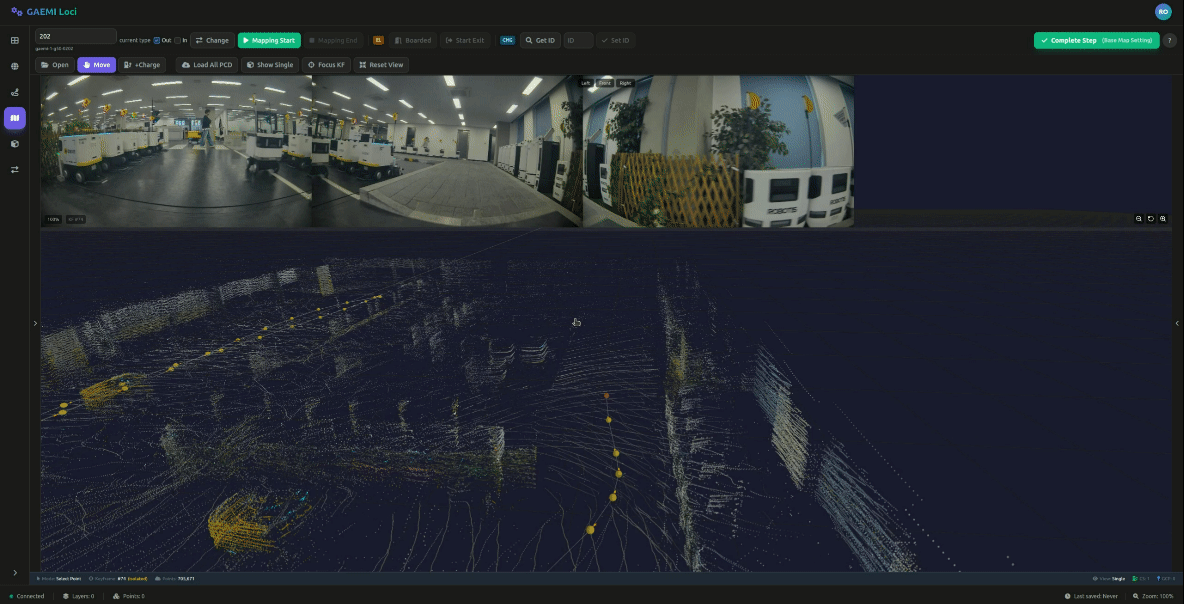Zoom out the camera image view
The image size is (1184, 604).
[x=1139, y=218]
